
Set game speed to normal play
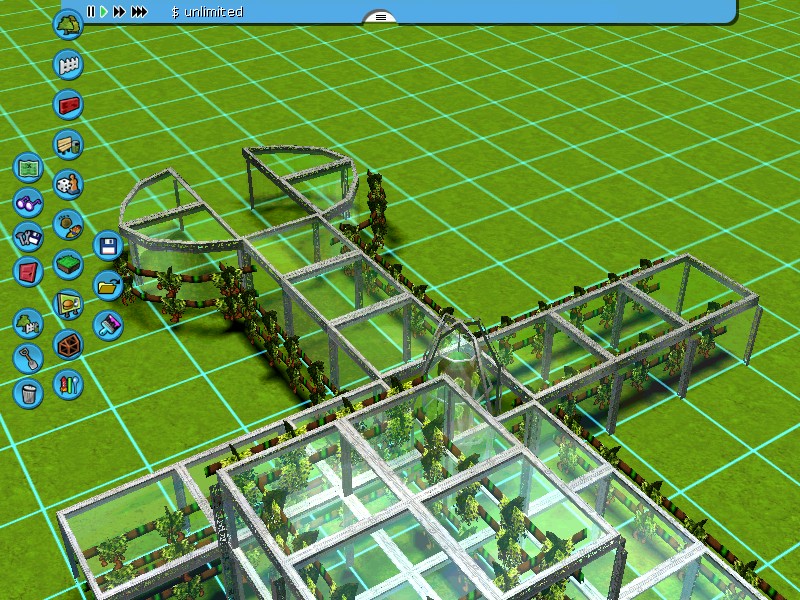pos(103,12)
